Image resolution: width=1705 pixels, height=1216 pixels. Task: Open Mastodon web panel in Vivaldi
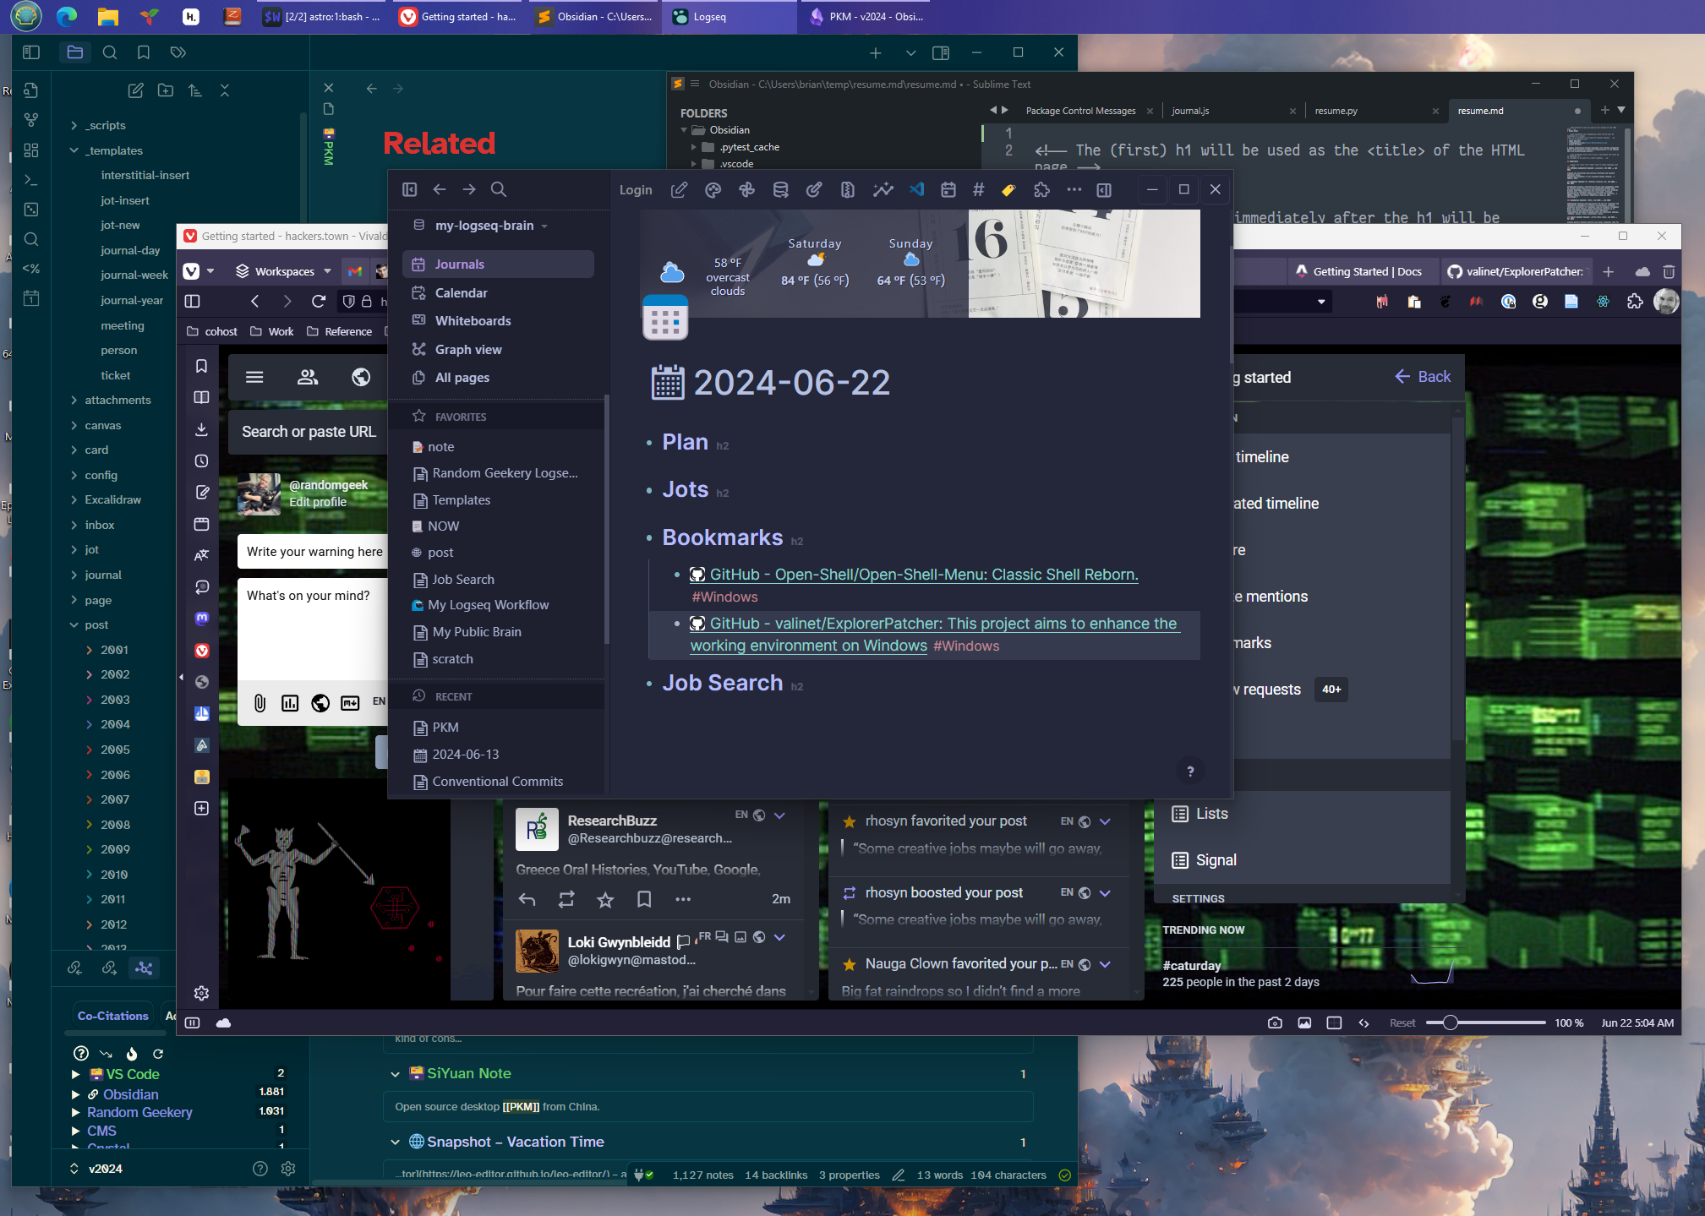coord(201,619)
